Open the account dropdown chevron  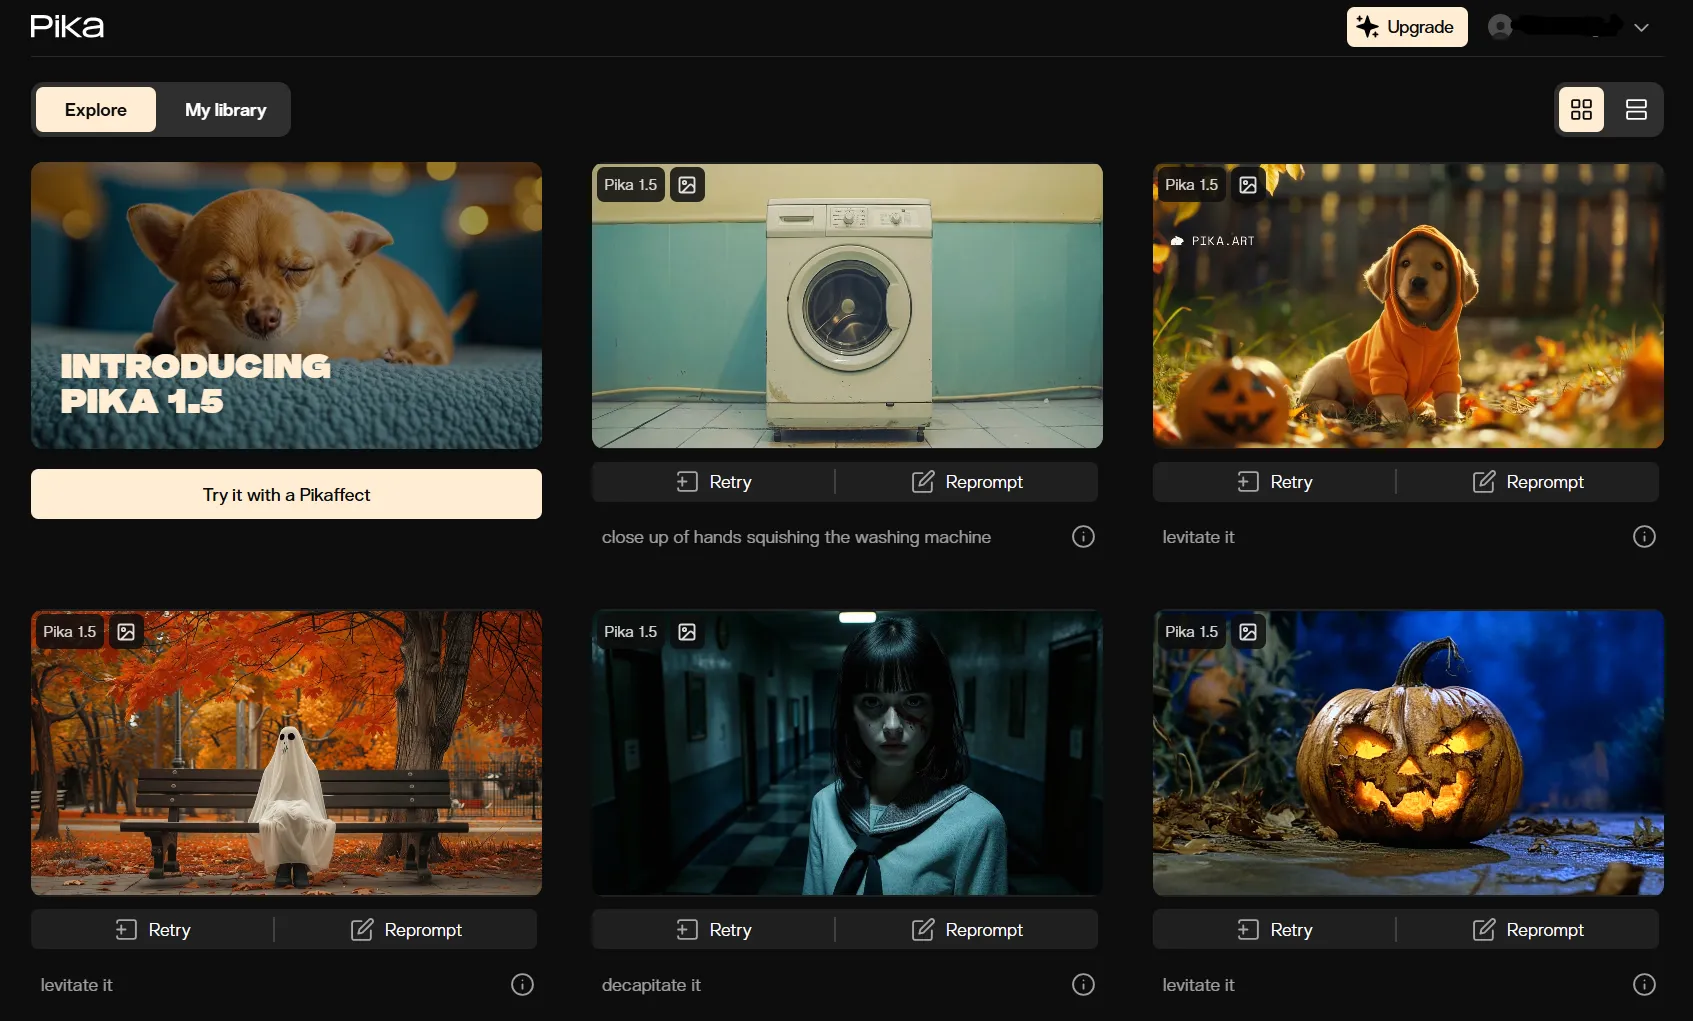point(1641,28)
